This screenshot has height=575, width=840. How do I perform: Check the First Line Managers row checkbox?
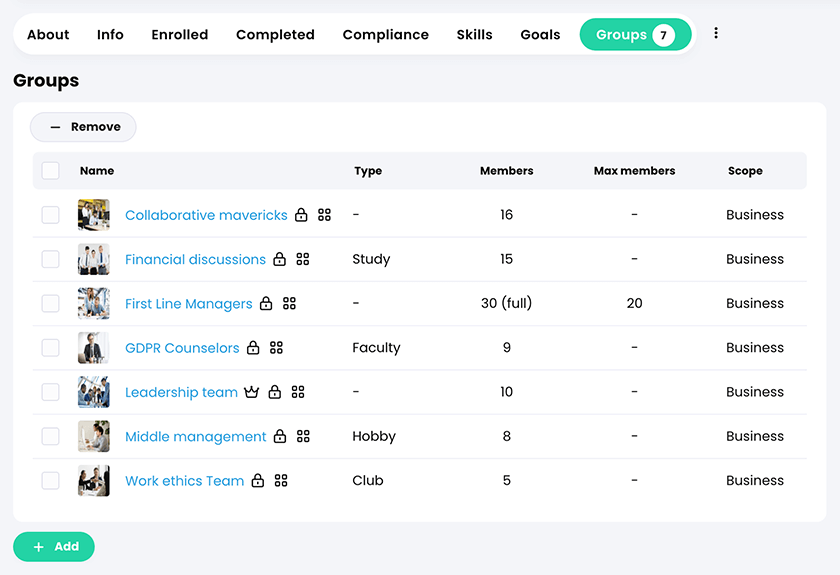(50, 303)
